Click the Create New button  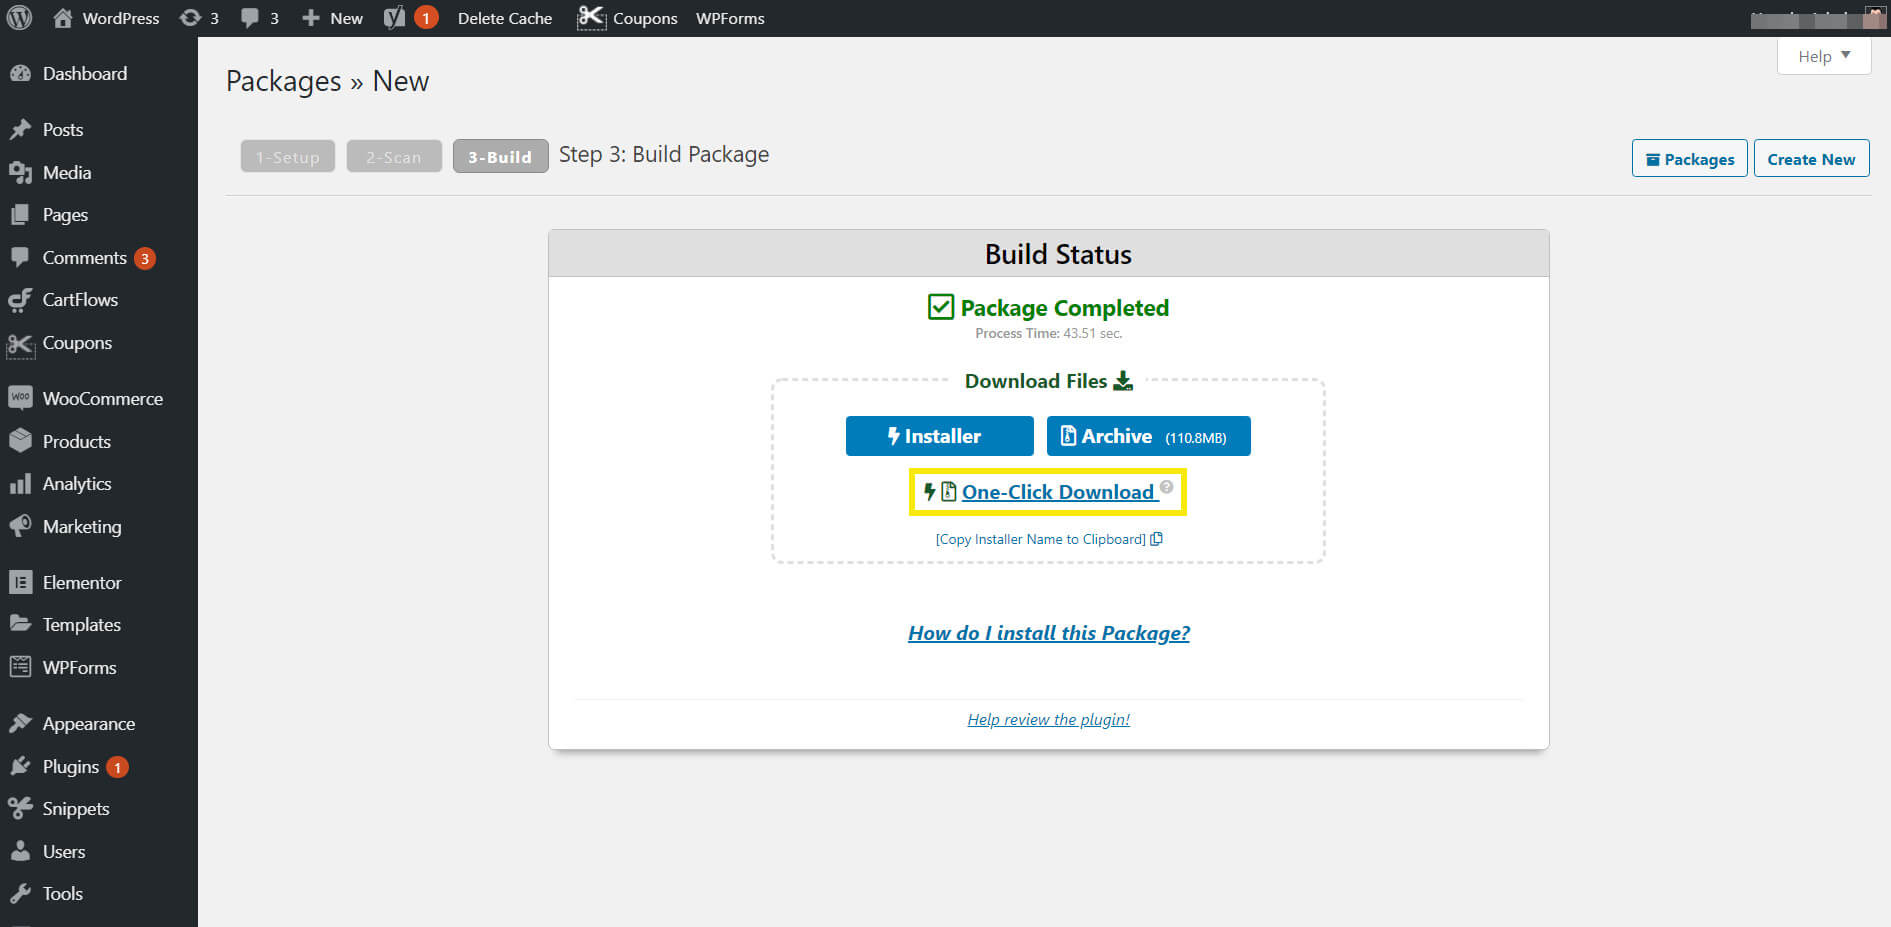(x=1810, y=159)
